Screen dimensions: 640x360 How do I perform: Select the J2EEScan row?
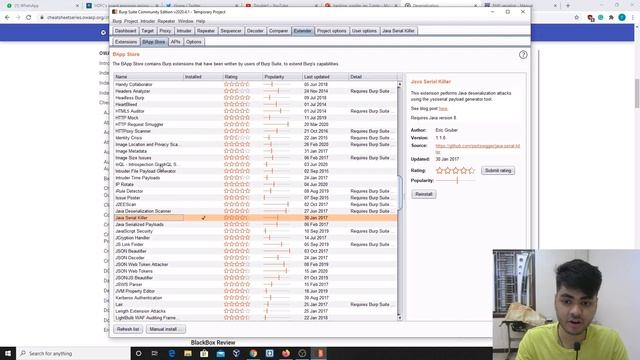pos(255,204)
